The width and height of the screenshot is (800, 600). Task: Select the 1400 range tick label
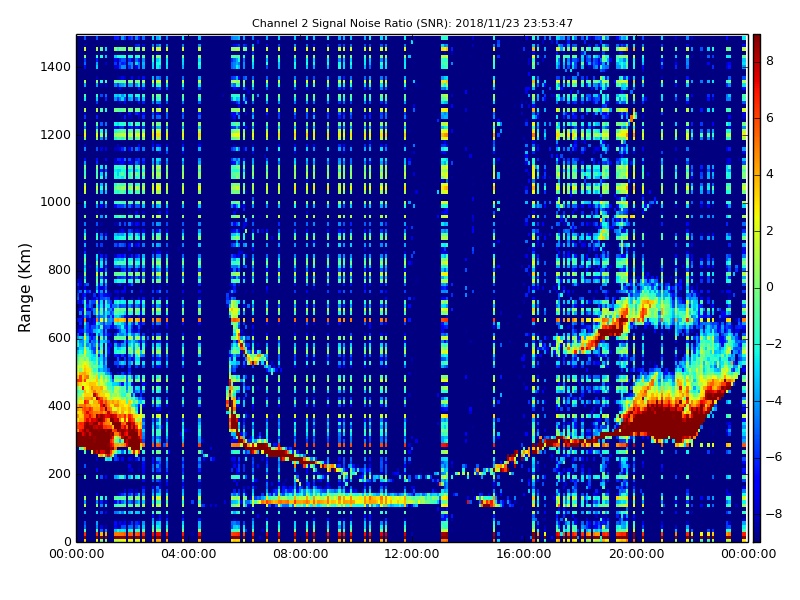(x=56, y=67)
